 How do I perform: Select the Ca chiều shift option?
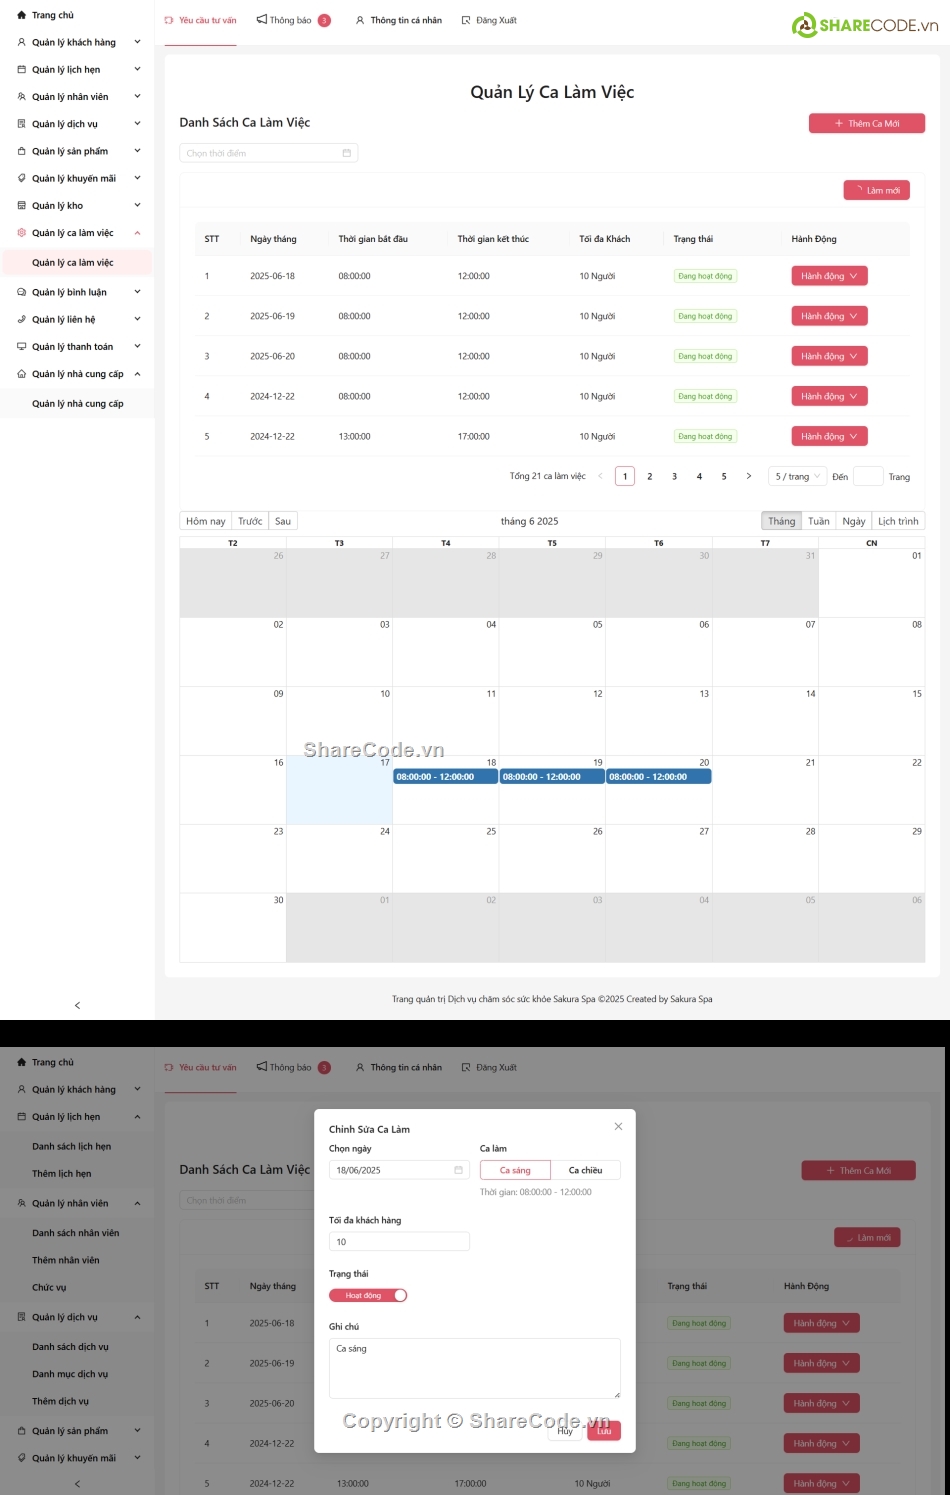[x=586, y=1170]
